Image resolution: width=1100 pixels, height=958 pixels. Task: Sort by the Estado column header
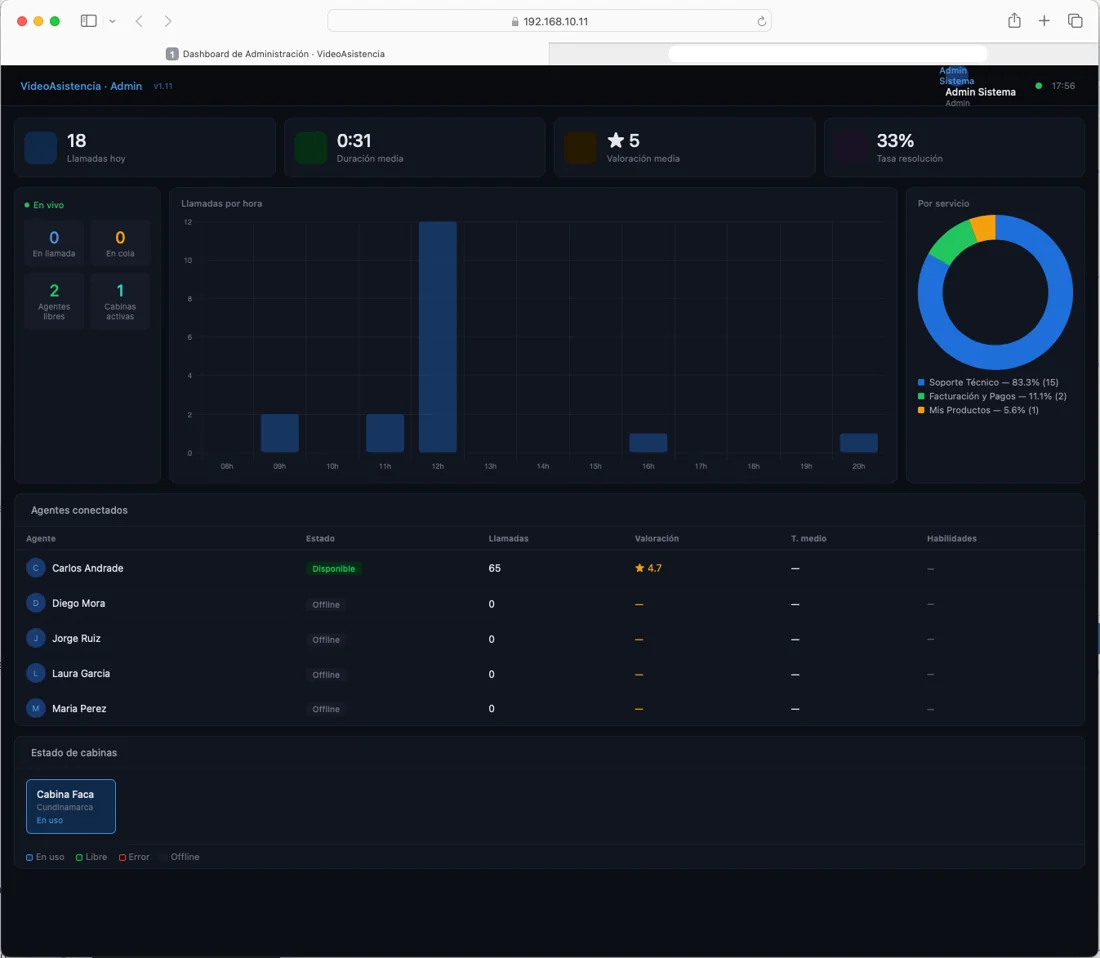(x=320, y=539)
